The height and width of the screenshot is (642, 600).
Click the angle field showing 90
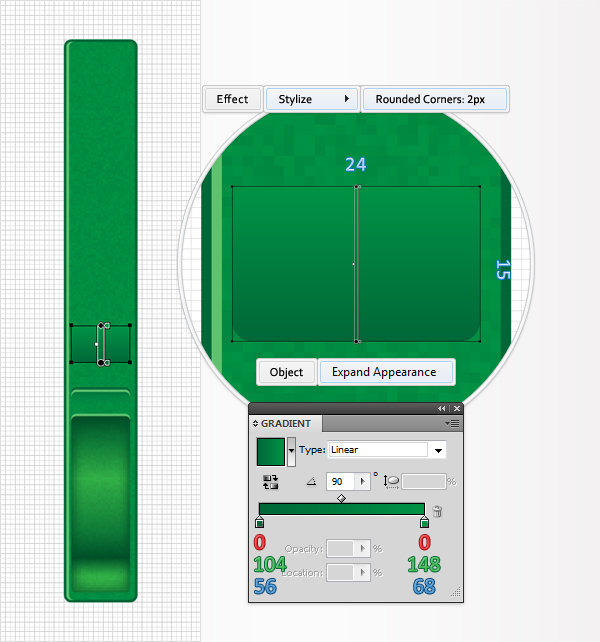point(341,482)
